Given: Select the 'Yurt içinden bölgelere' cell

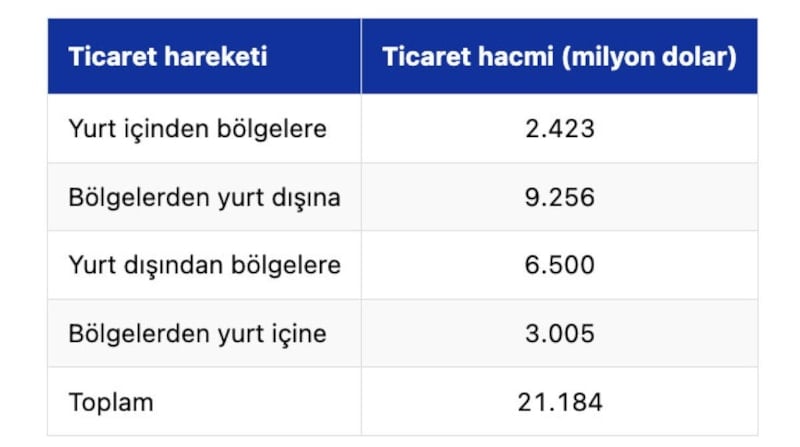Looking at the screenshot, I should click(198, 129).
